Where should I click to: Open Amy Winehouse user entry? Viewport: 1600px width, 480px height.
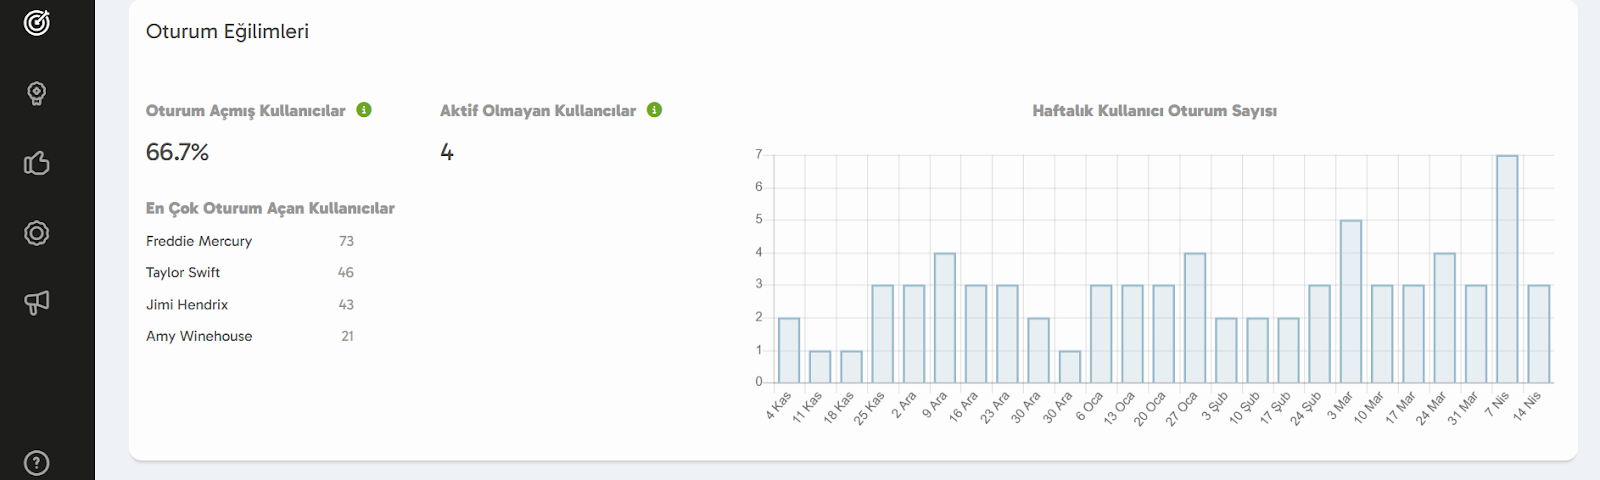199,336
